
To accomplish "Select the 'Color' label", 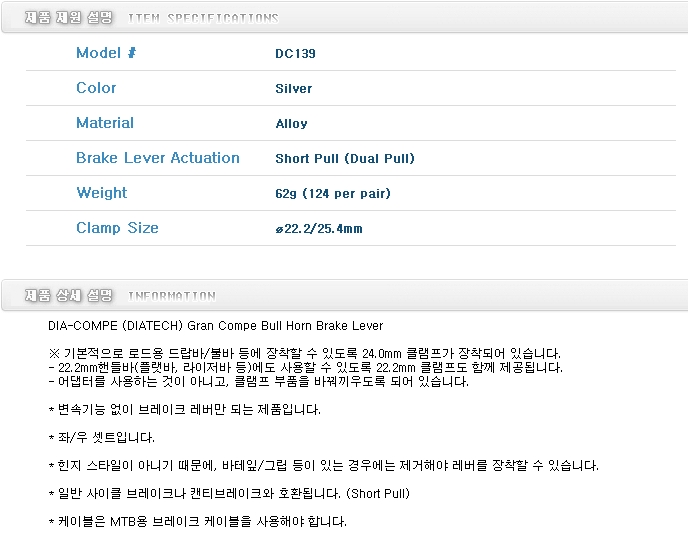I will click(x=96, y=88).
